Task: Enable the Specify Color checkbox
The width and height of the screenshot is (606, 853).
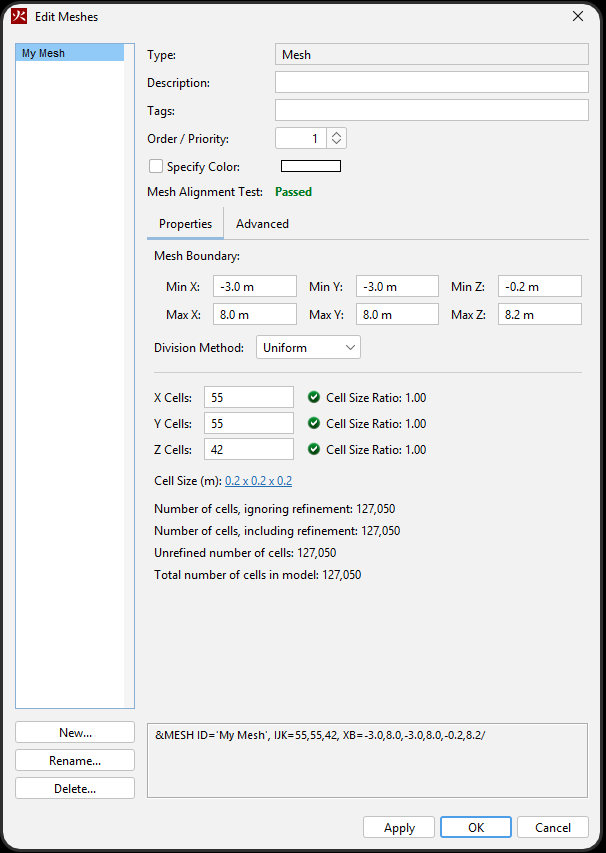Action: [x=156, y=166]
